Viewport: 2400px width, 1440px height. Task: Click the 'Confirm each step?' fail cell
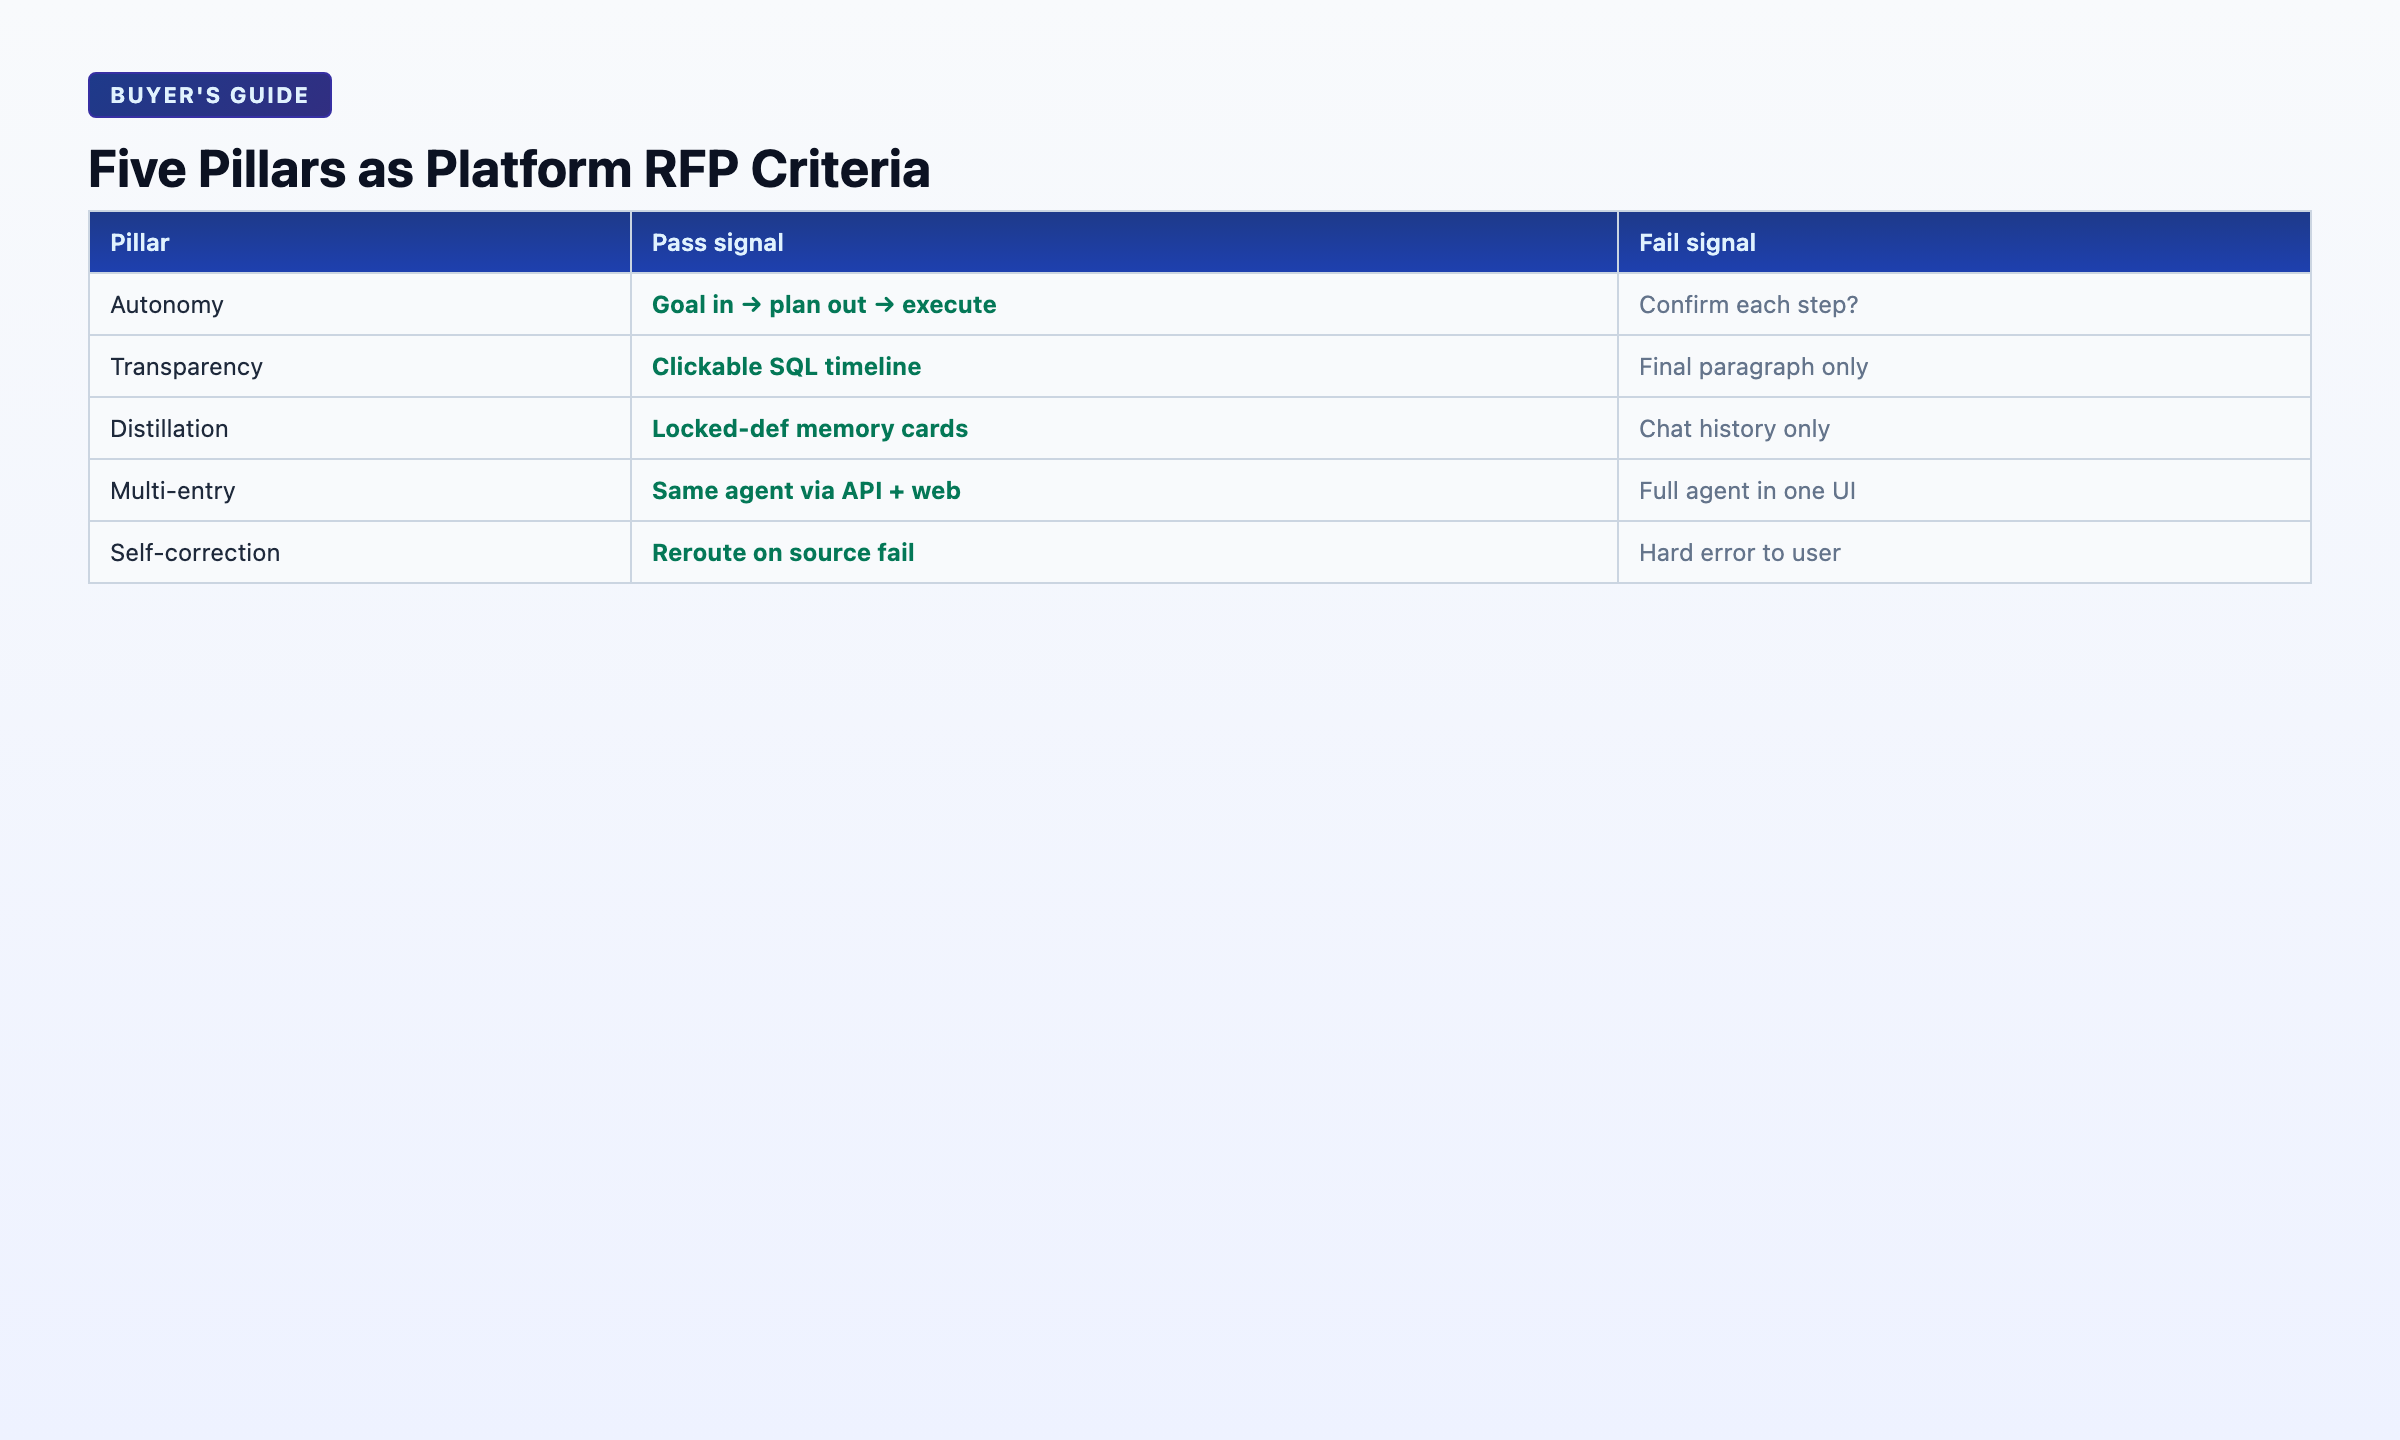click(1964, 304)
